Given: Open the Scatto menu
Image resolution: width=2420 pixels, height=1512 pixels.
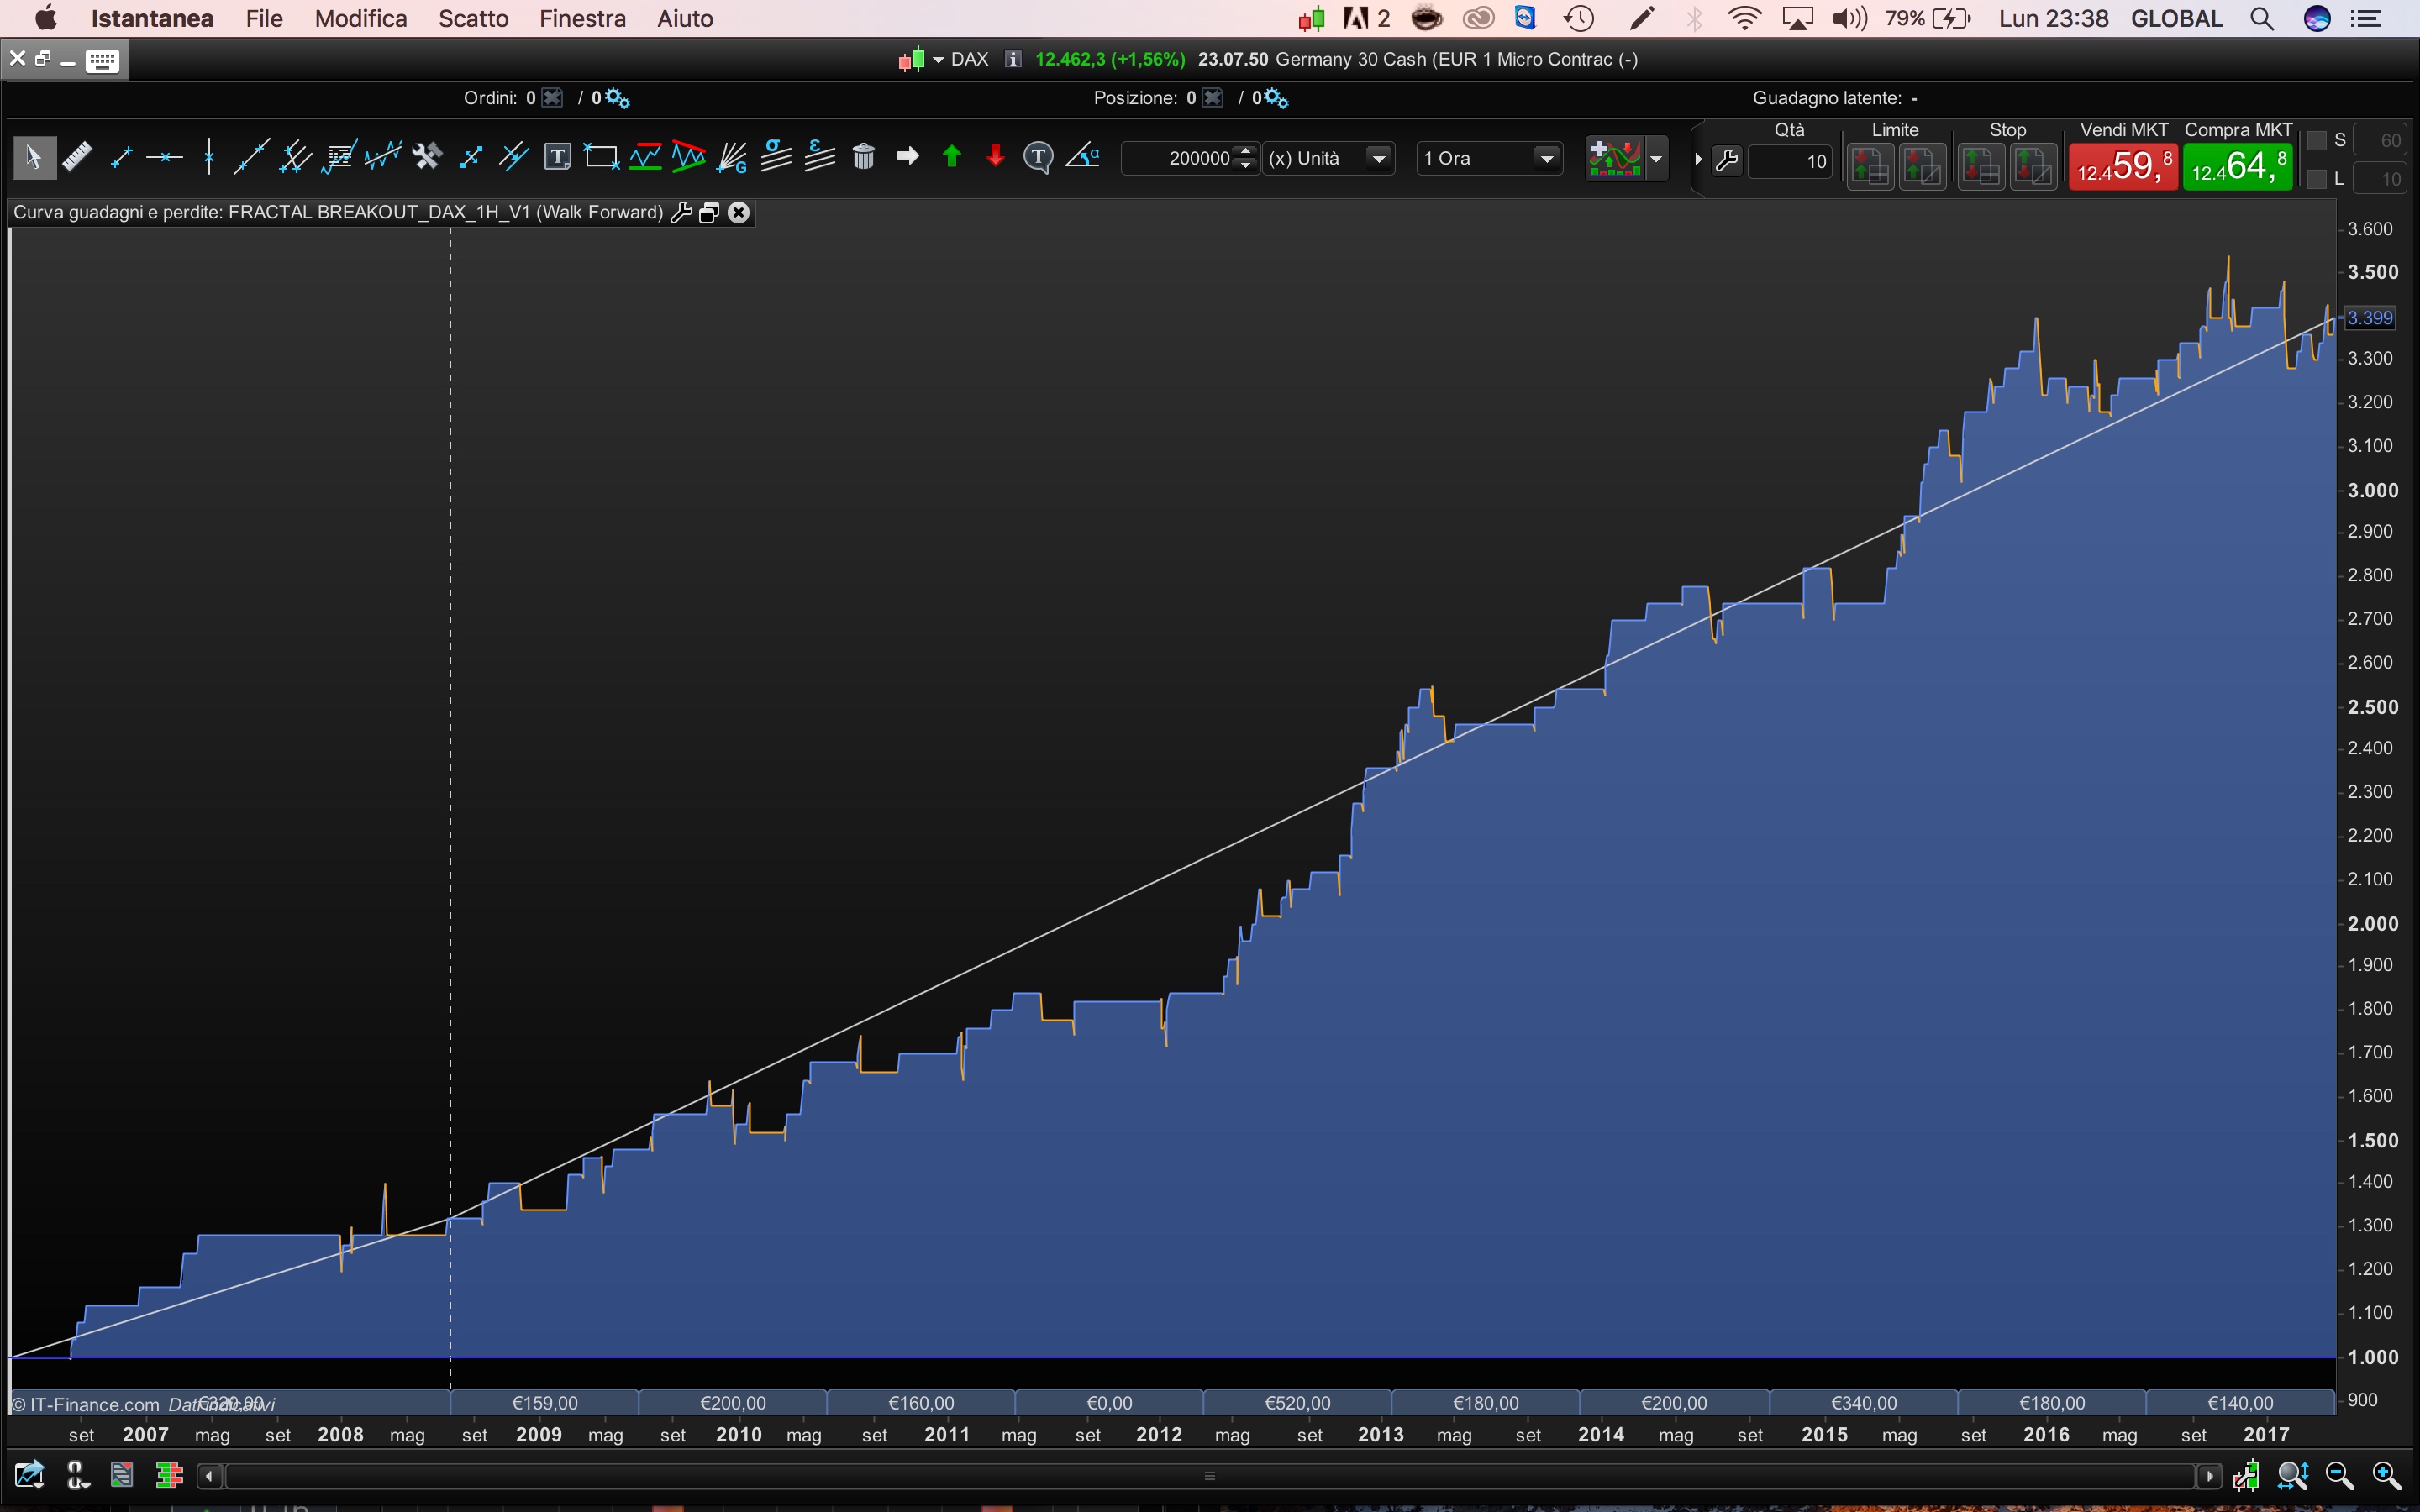Looking at the screenshot, I should pos(473,19).
